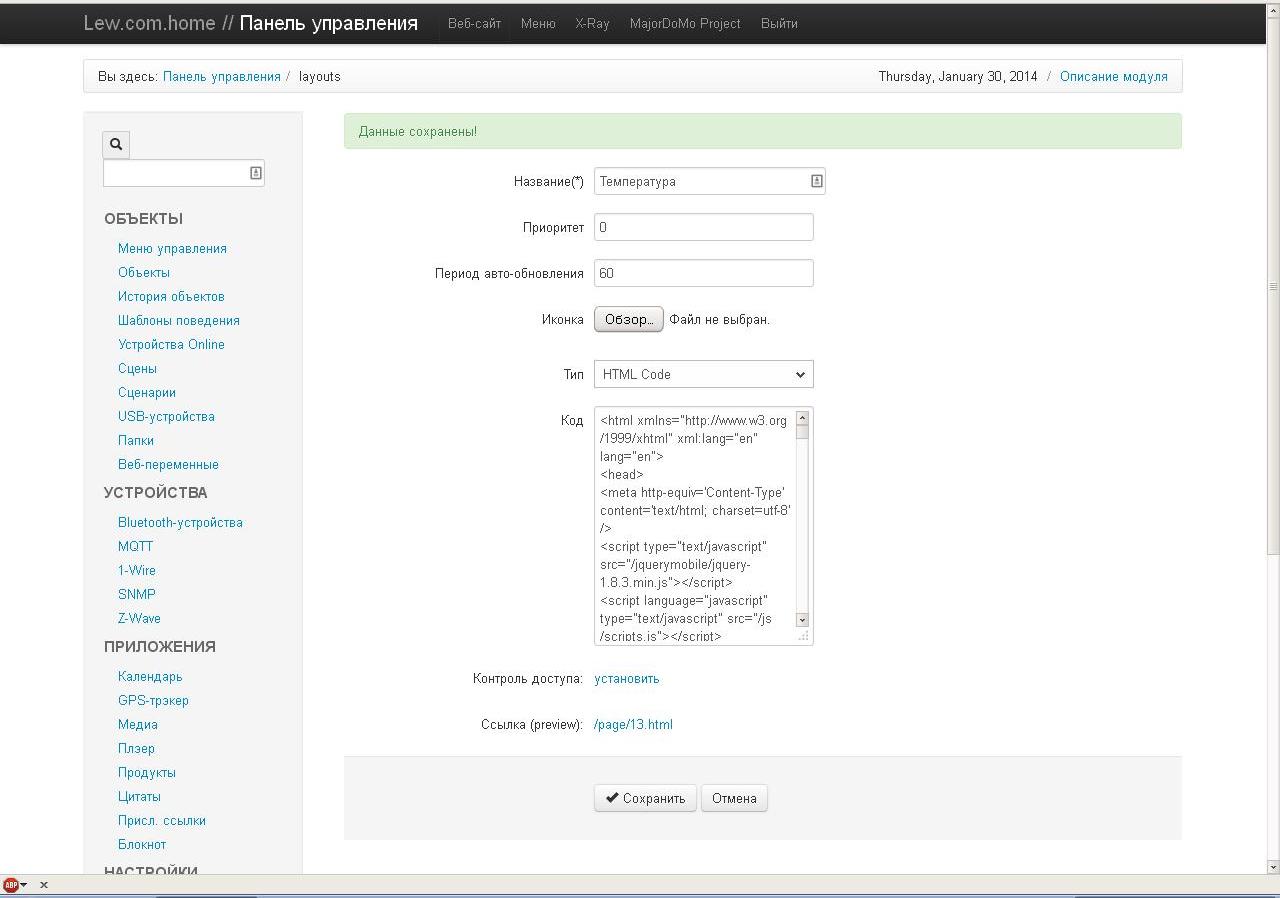Click the AdBlock icon in bottom bar
This screenshot has height=898, width=1280.
[11, 885]
